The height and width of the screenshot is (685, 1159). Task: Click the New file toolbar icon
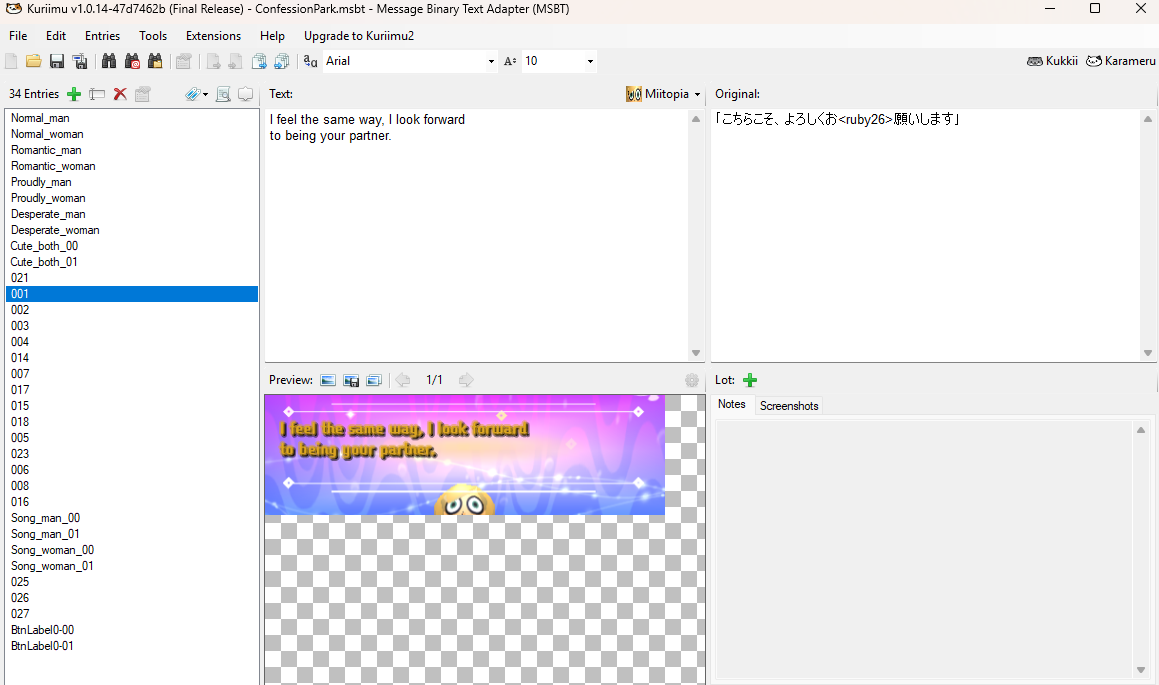[11, 61]
